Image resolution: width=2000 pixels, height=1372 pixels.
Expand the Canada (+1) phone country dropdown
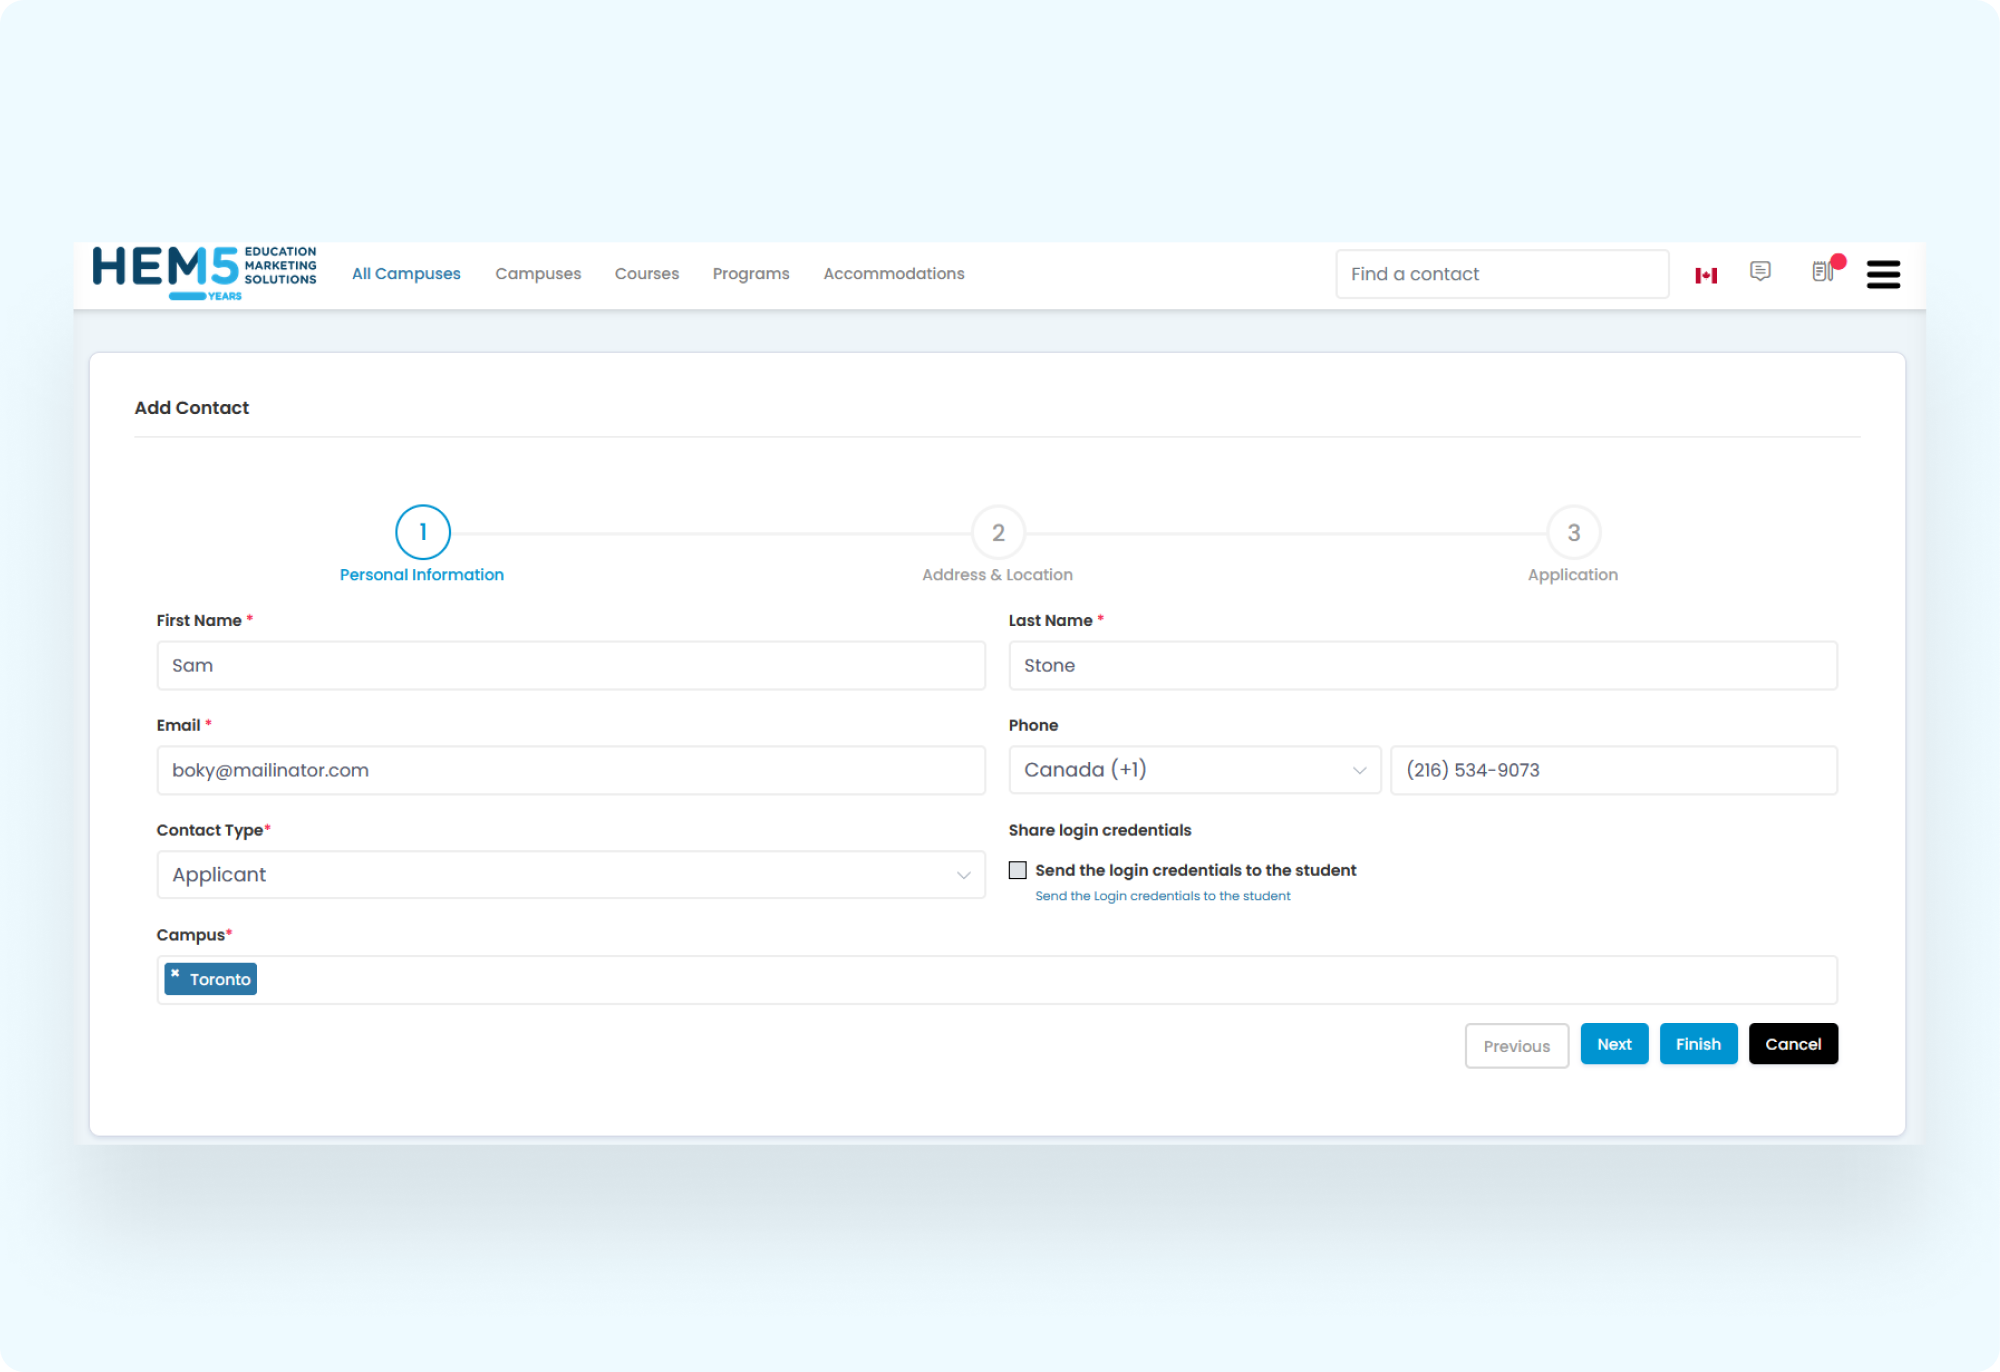1194,770
